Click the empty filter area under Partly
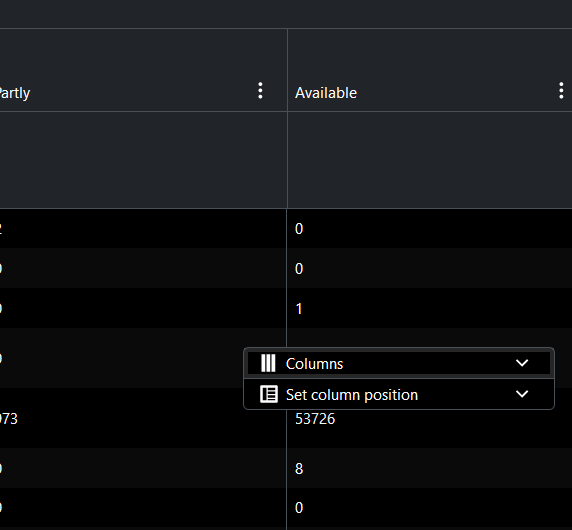Screen dimensions: 572x530 (143, 160)
